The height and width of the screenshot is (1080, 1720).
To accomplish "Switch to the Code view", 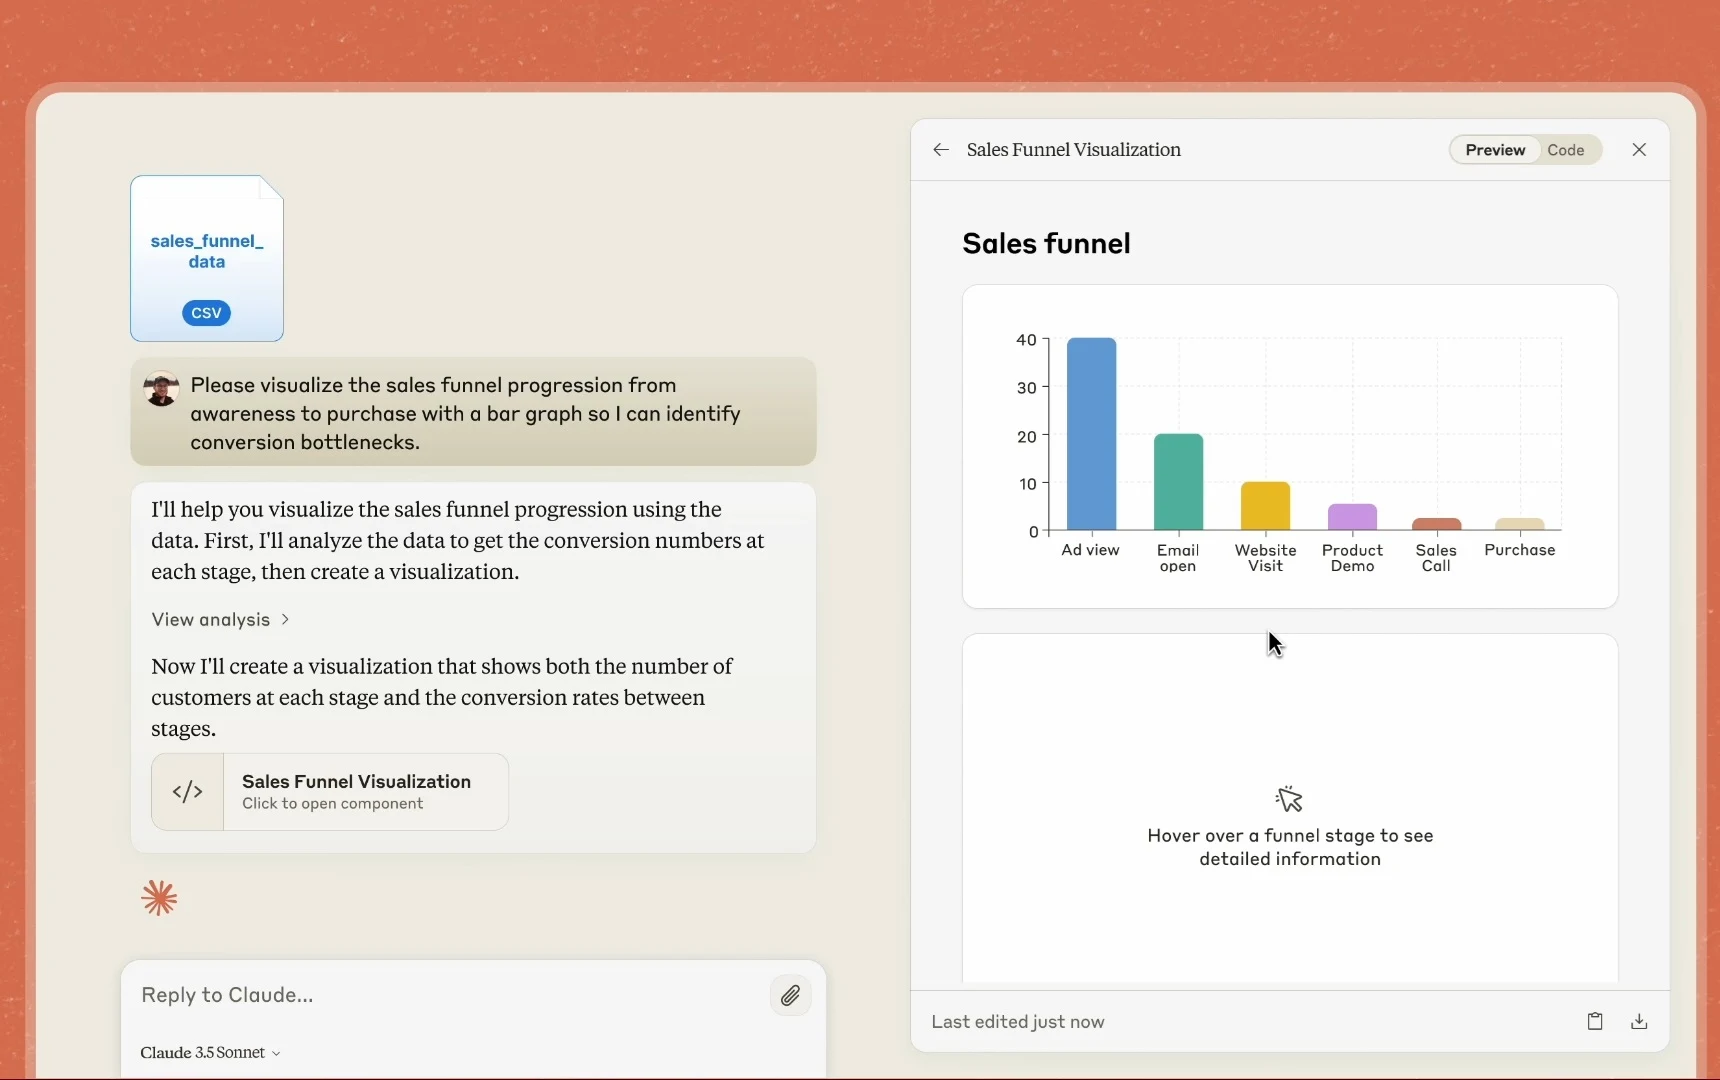I will tap(1565, 150).
